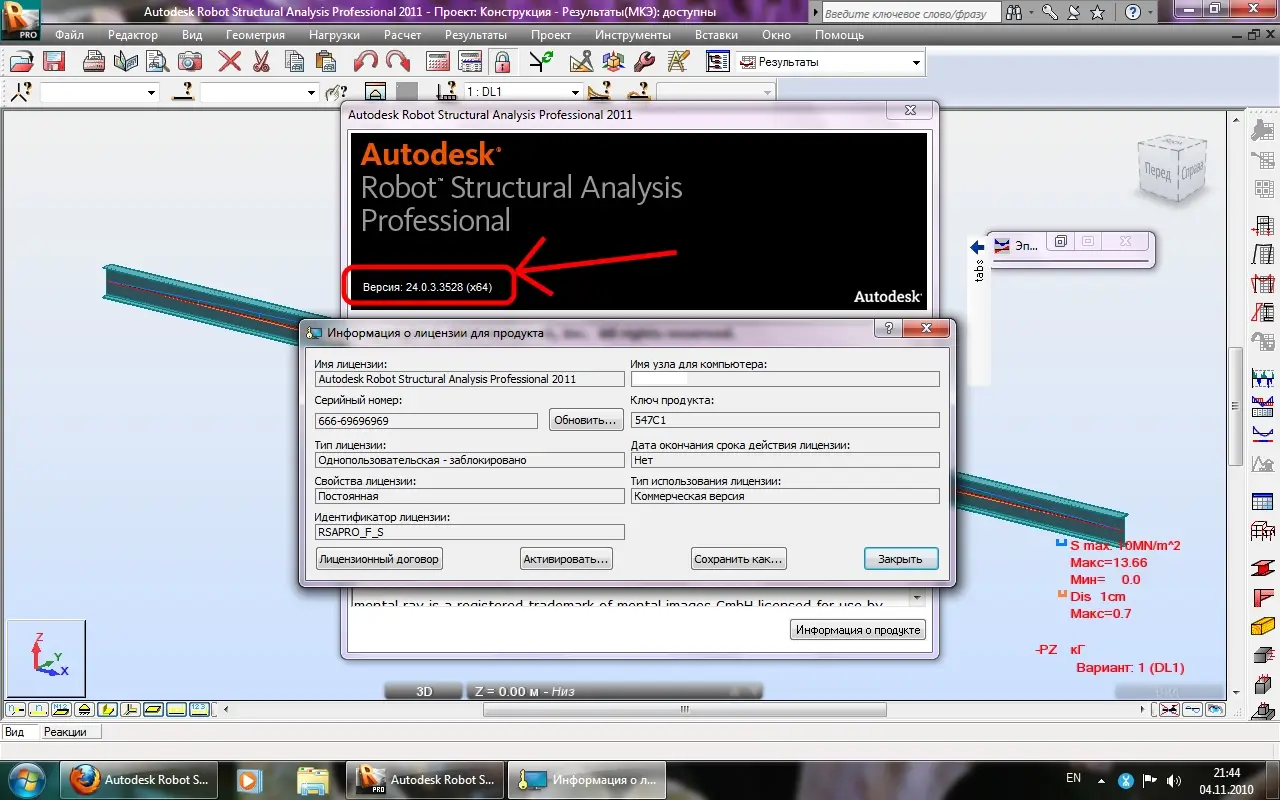Click the Bluetooth tray icon
Image resolution: width=1280 pixels, height=800 pixels.
[x=1125, y=780]
